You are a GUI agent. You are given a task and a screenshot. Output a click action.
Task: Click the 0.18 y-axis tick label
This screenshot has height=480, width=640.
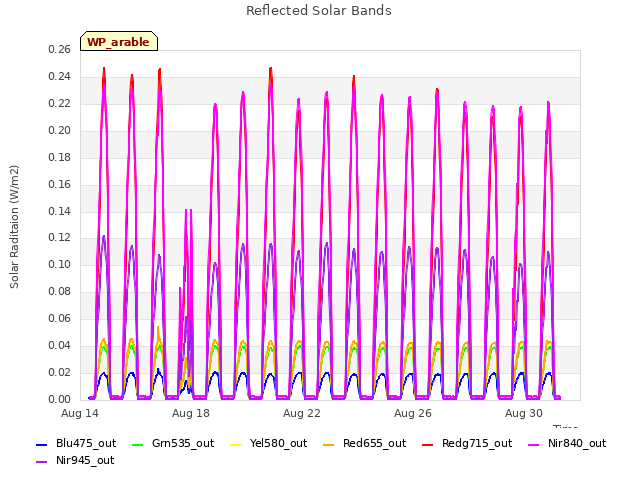59,157
